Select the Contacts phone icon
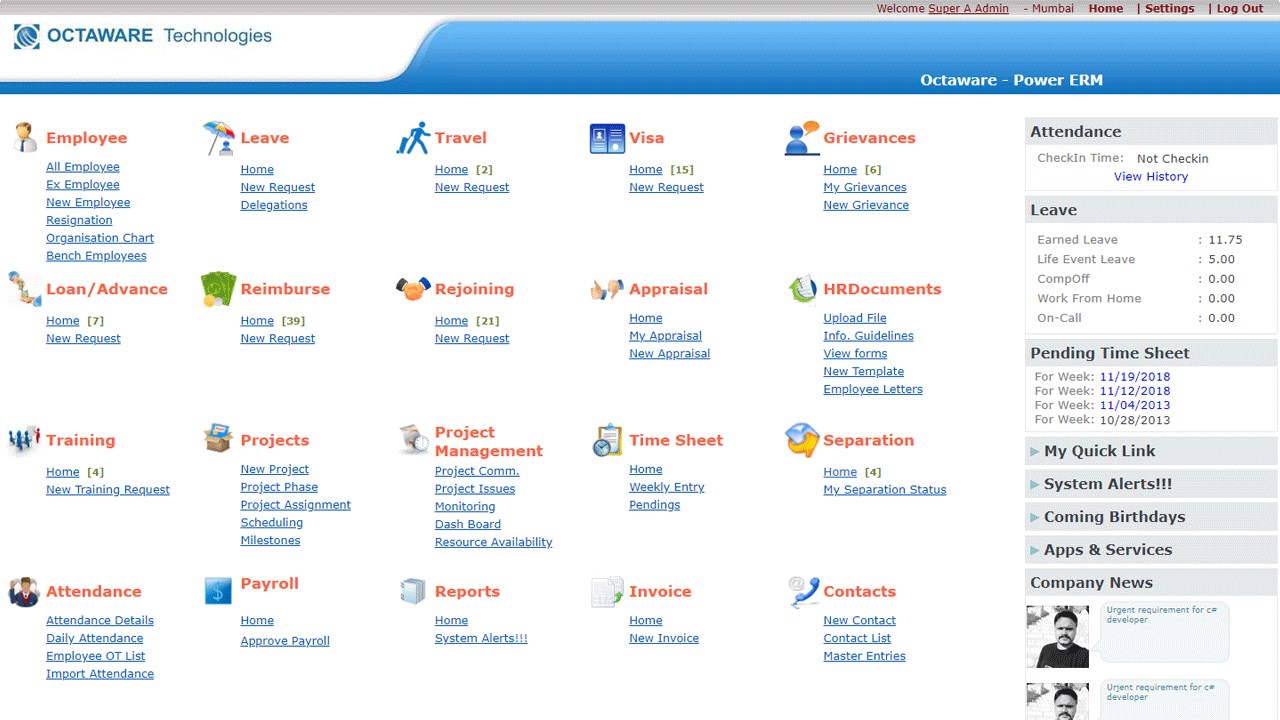Image resolution: width=1280 pixels, height=720 pixels. pos(802,592)
